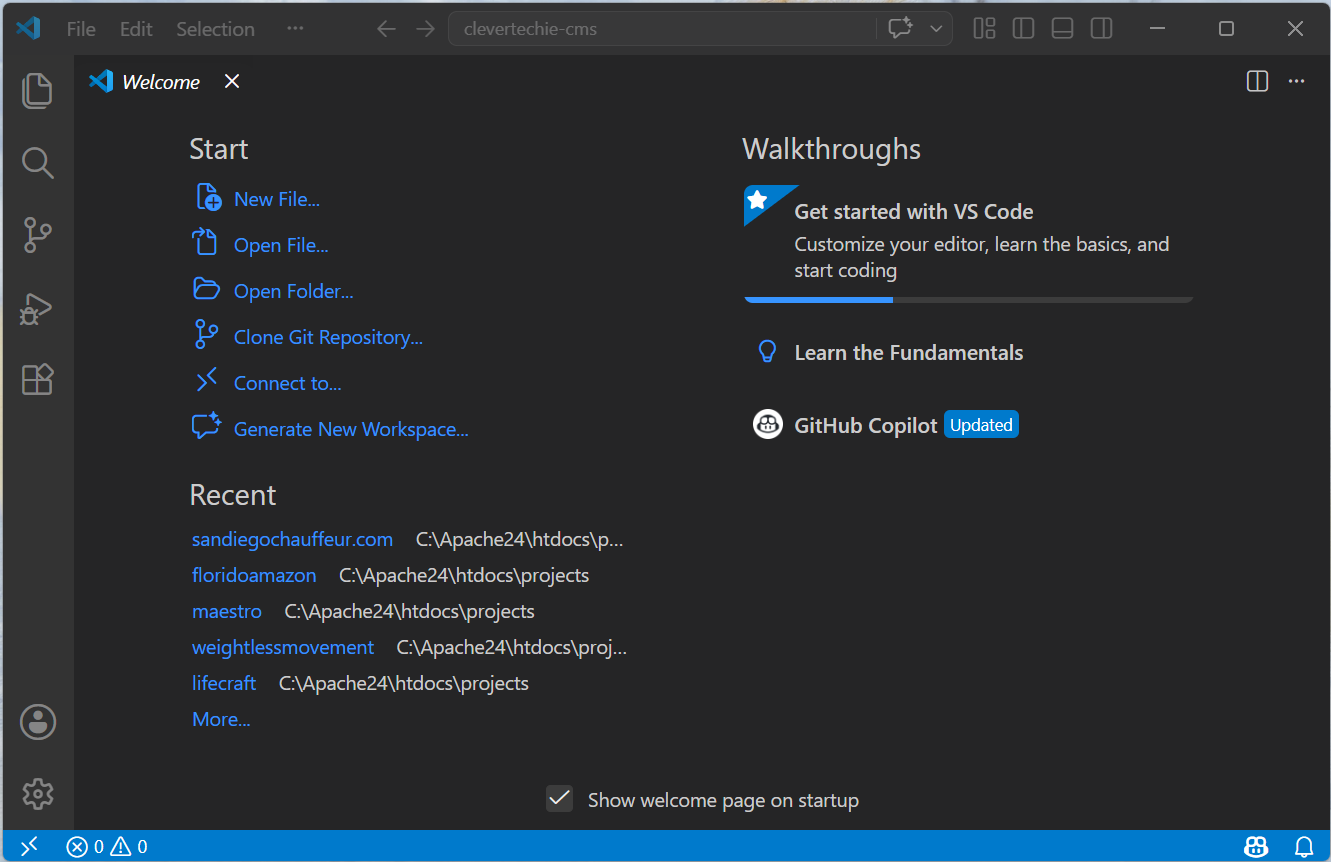Screen dimensions: 1331x862
Task: Open the Manage gear icon
Action: [x=38, y=794]
